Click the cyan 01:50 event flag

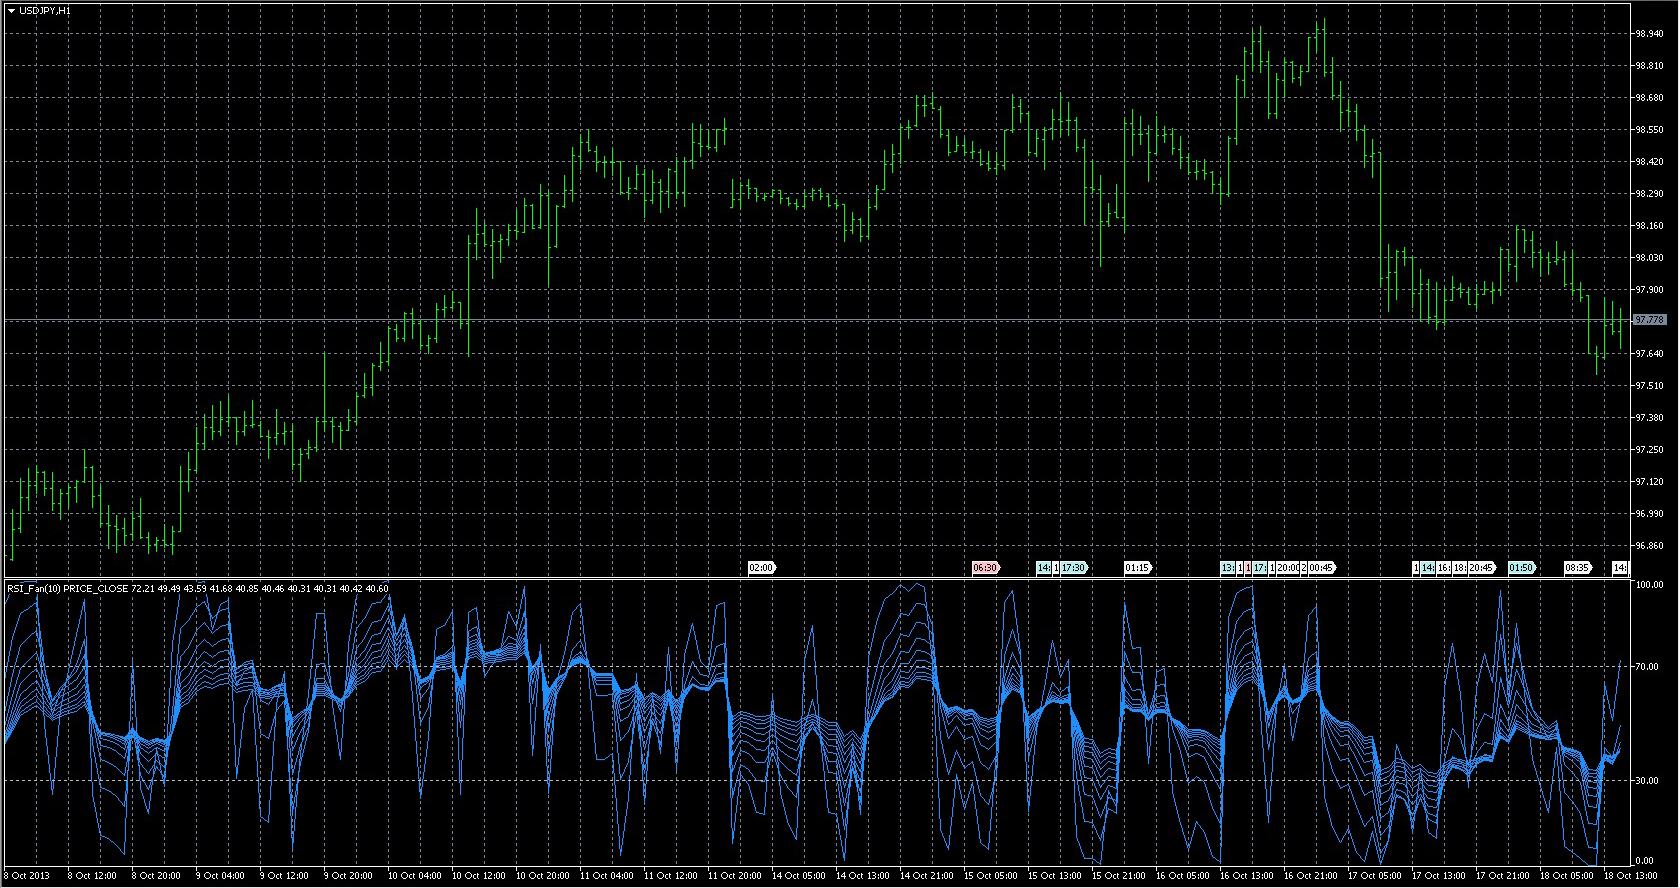pos(1521,568)
